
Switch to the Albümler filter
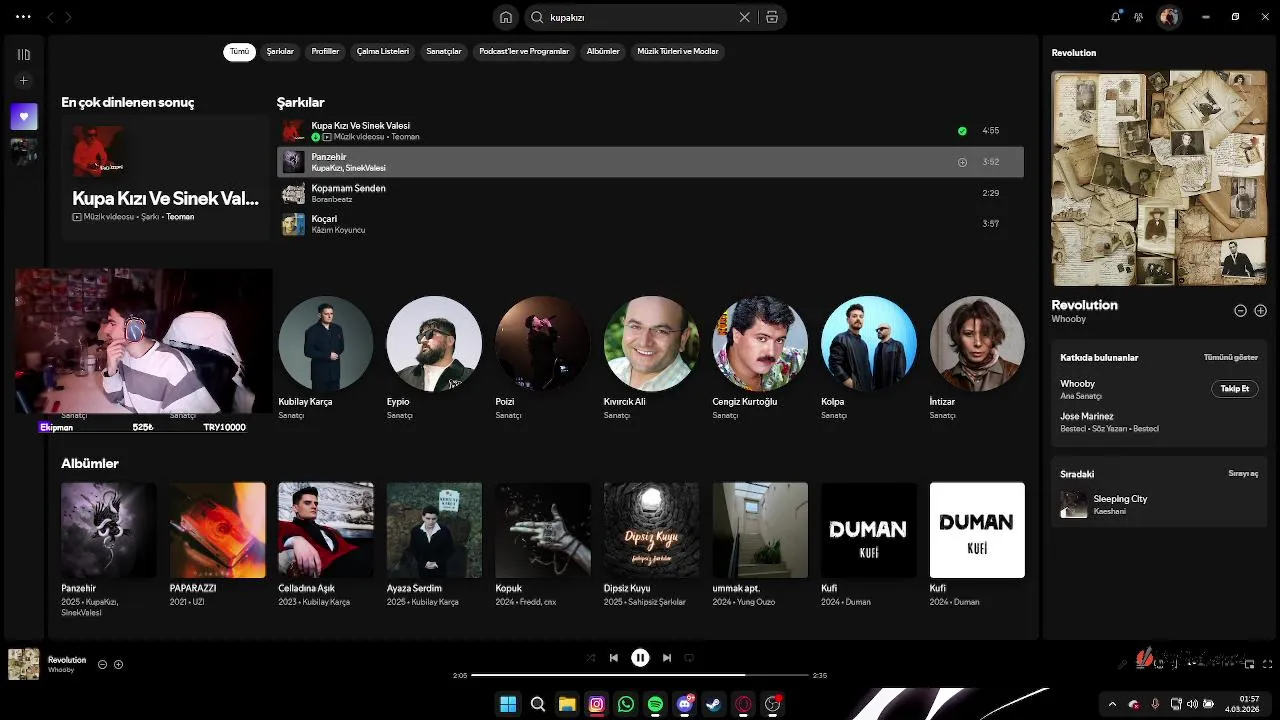pos(603,52)
